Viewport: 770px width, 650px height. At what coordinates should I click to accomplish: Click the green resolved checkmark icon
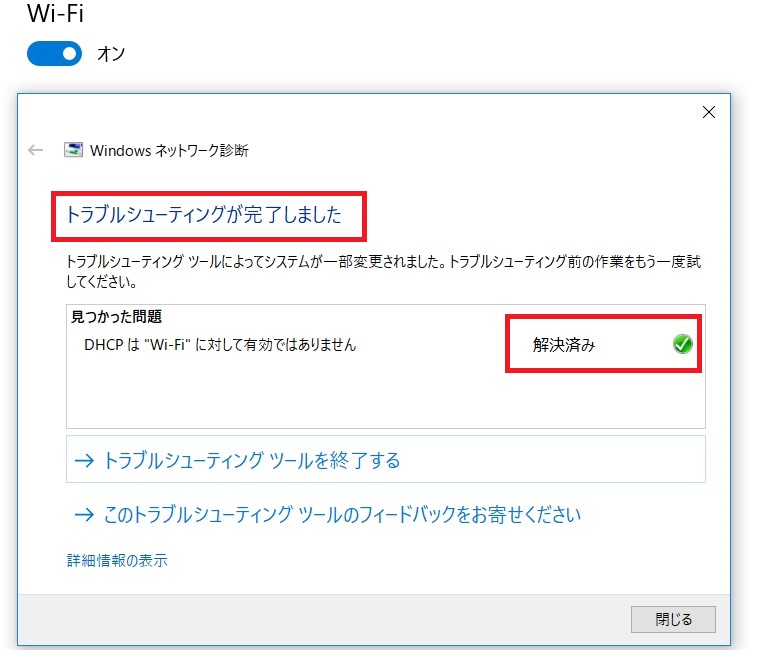683,344
